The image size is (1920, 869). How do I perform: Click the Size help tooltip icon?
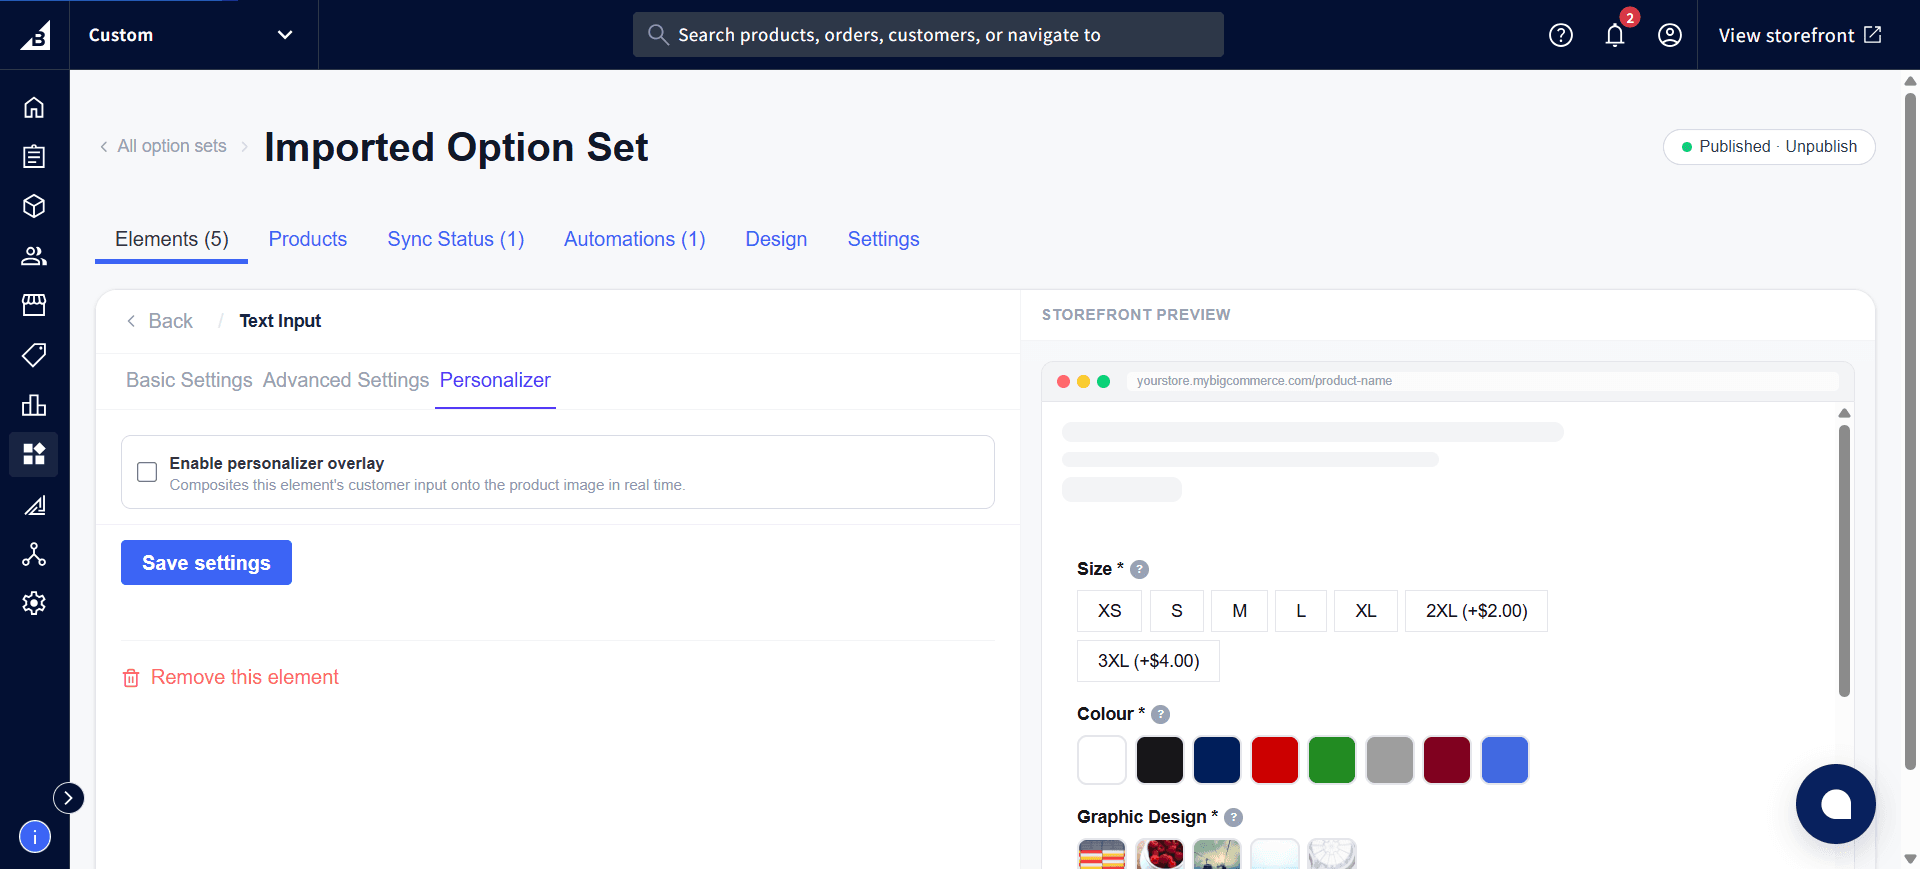(x=1140, y=569)
